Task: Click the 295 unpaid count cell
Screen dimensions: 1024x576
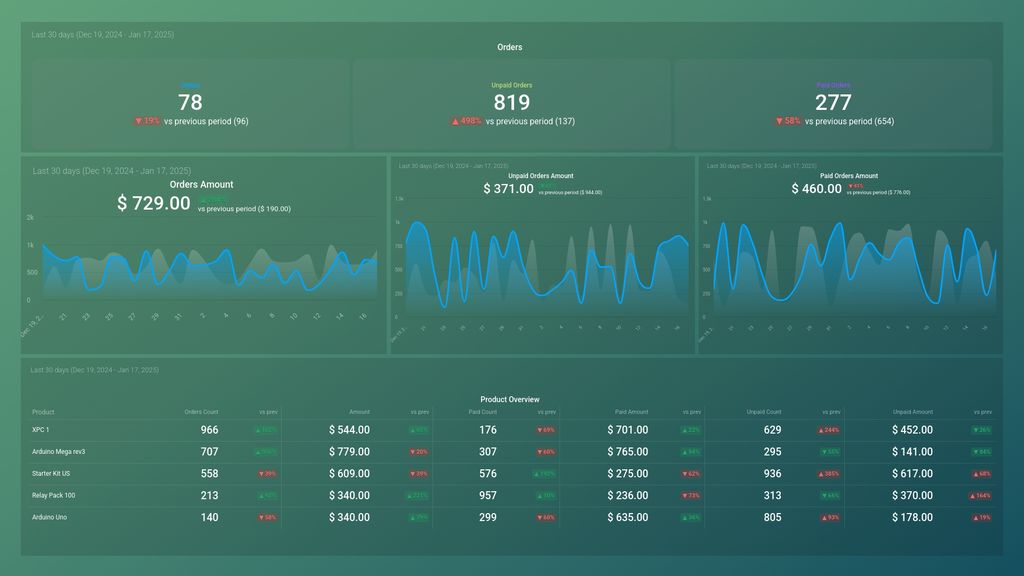Action: [x=773, y=452]
